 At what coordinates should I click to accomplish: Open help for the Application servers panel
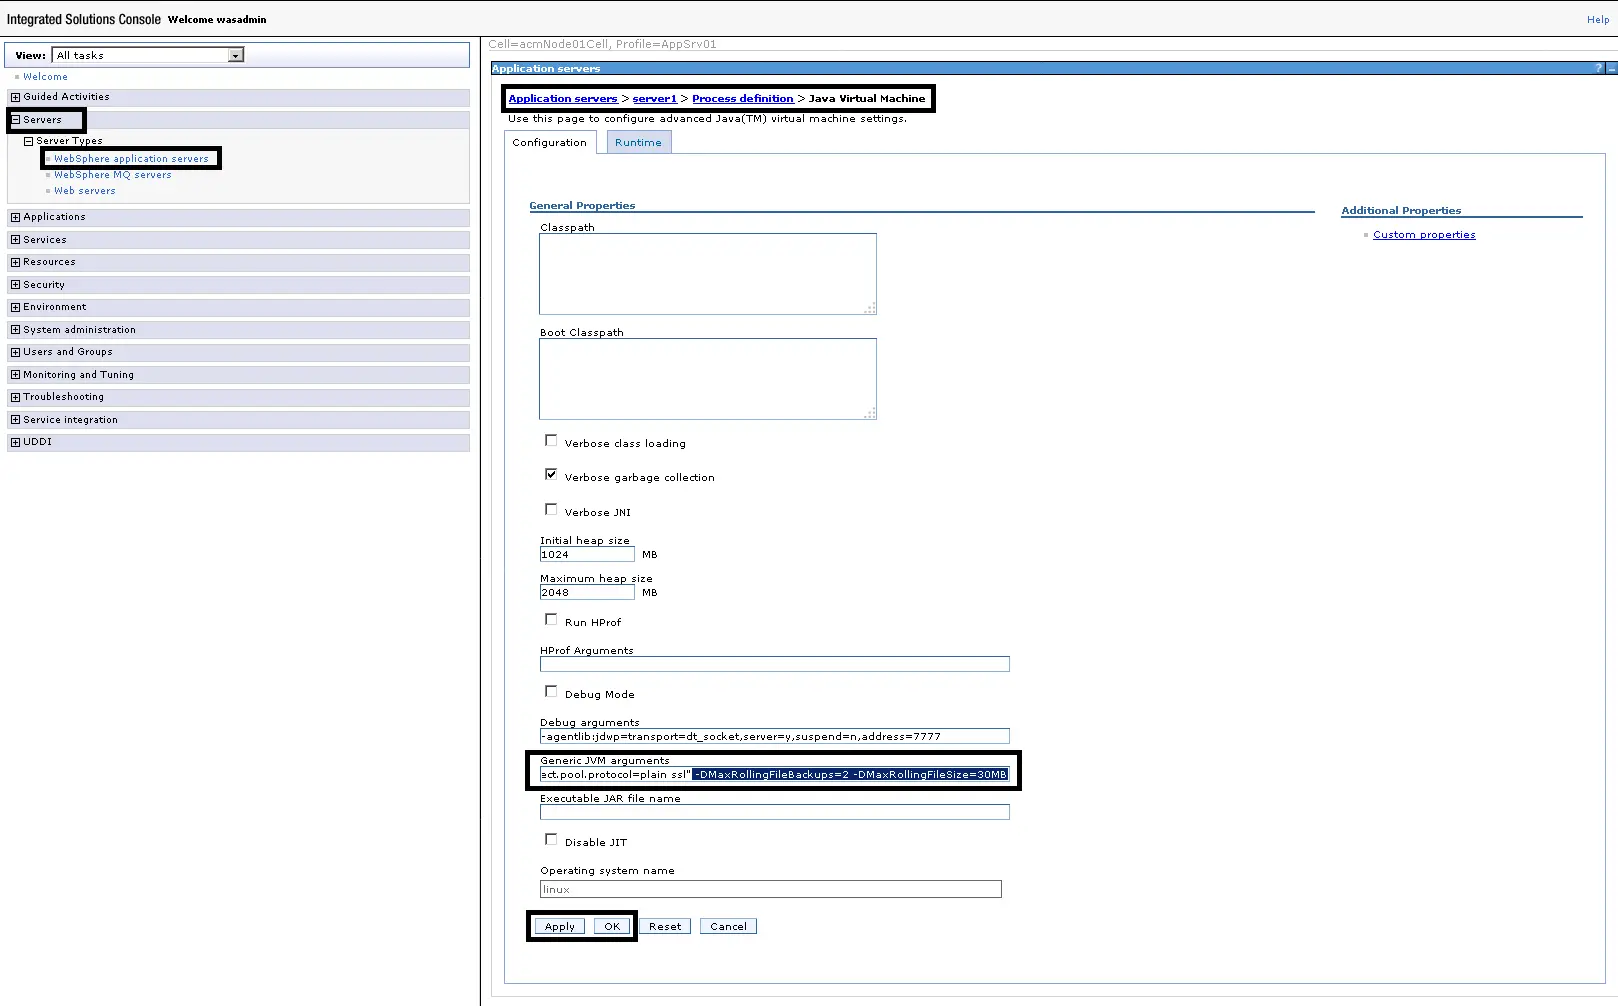click(x=1597, y=68)
